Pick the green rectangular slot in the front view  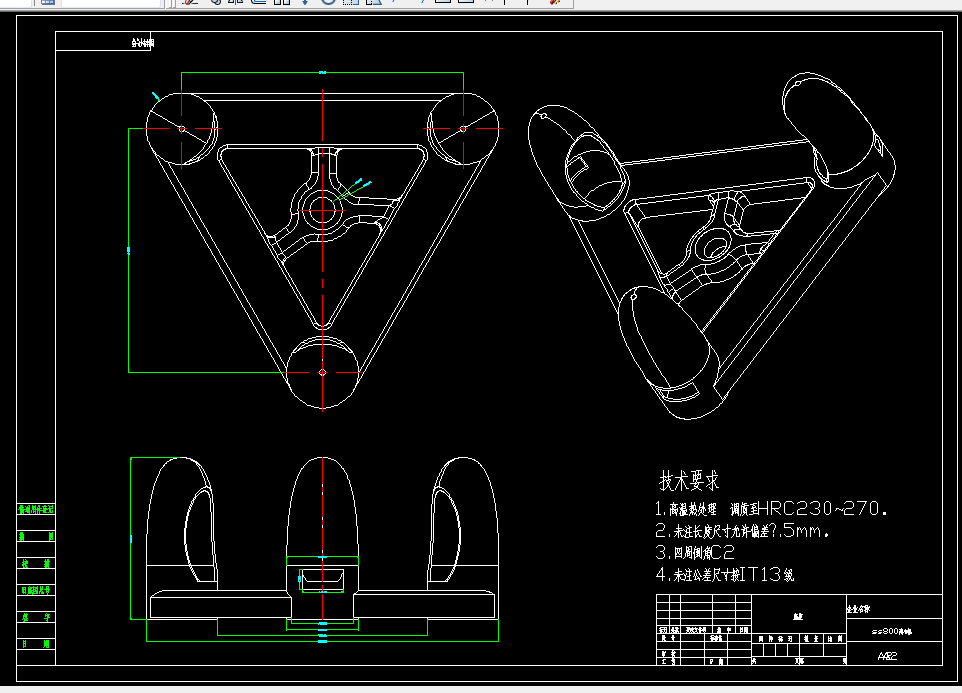(322, 580)
